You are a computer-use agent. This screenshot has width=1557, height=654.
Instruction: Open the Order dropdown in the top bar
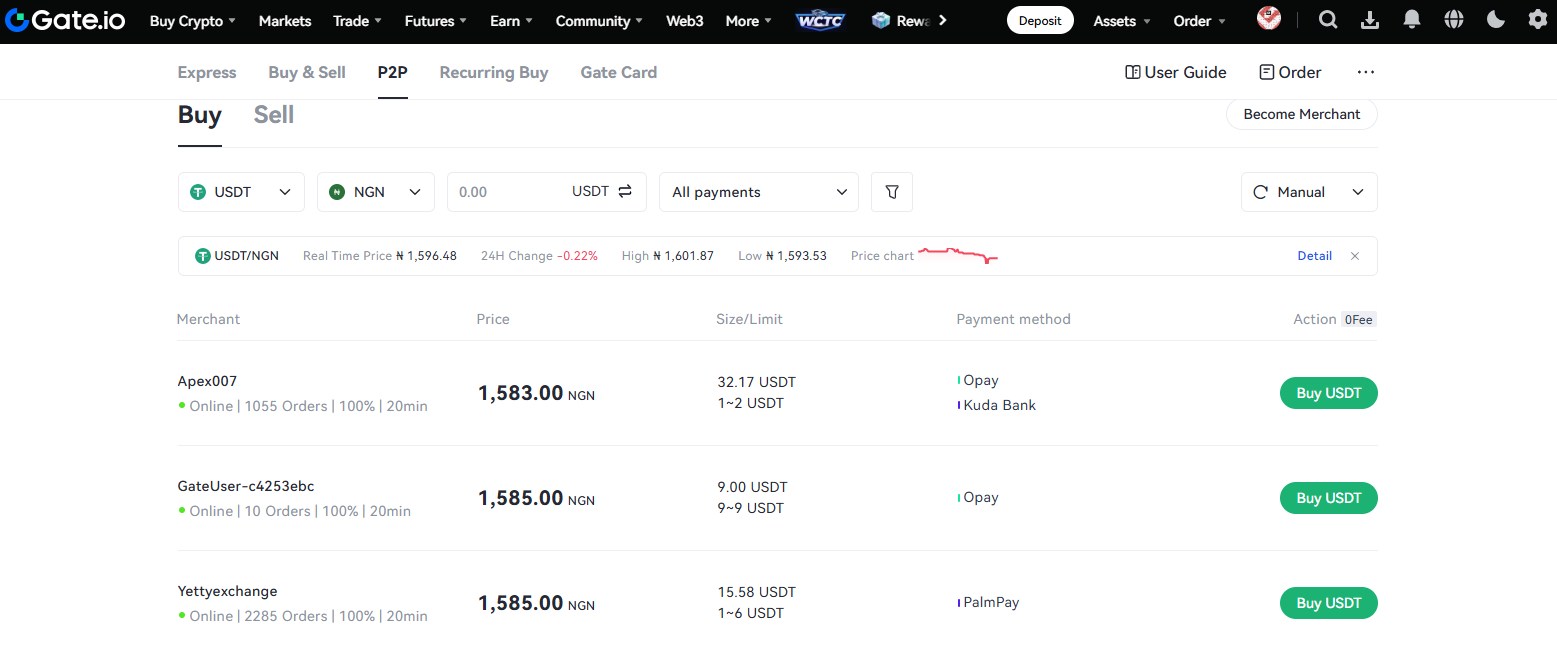(1200, 21)
